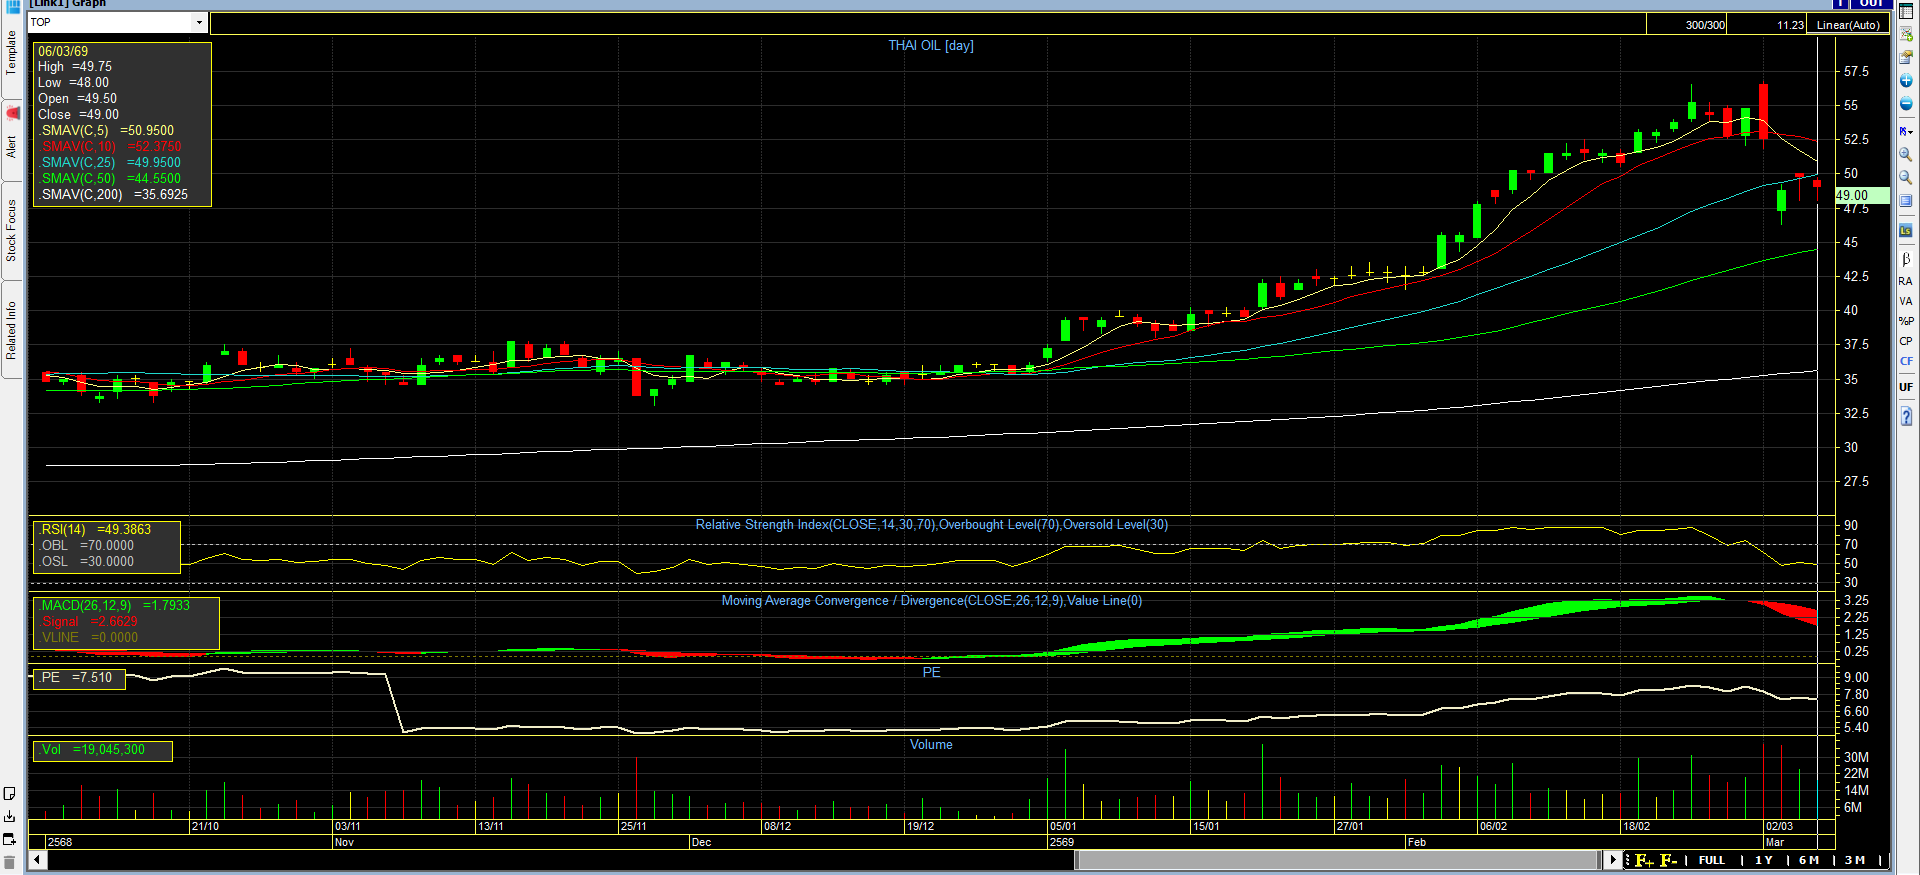Open chart properties icon in right toolbar
The width and height of the screenshot is (1920, 875).
[x=1906, y=57]
